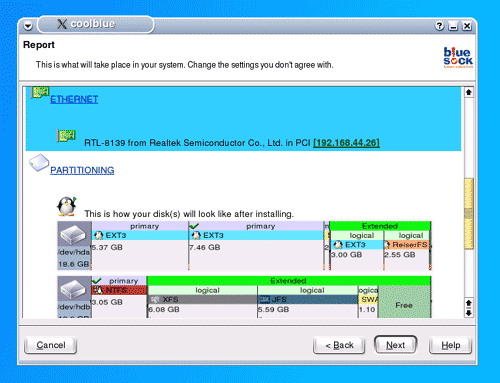This screenshot has width=500, height=383.
Task: Select the hdb Extended partition header
Action: 289,281
